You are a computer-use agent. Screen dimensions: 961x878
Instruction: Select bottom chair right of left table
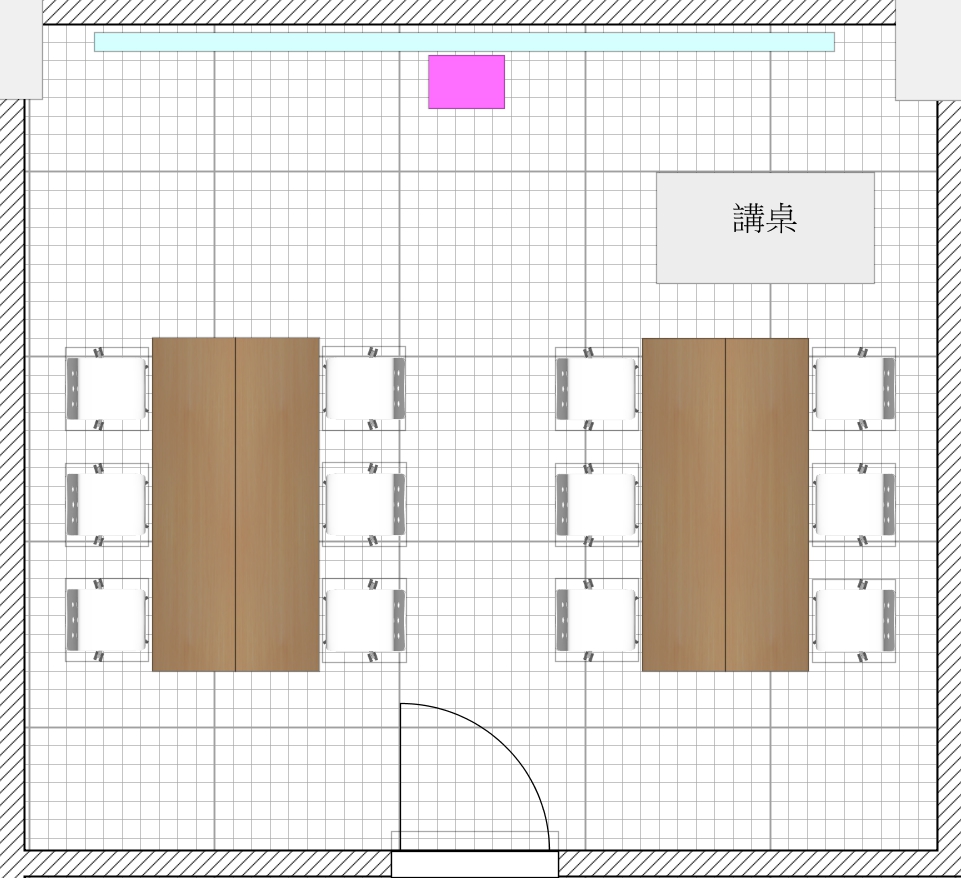[x=364, y=620]
